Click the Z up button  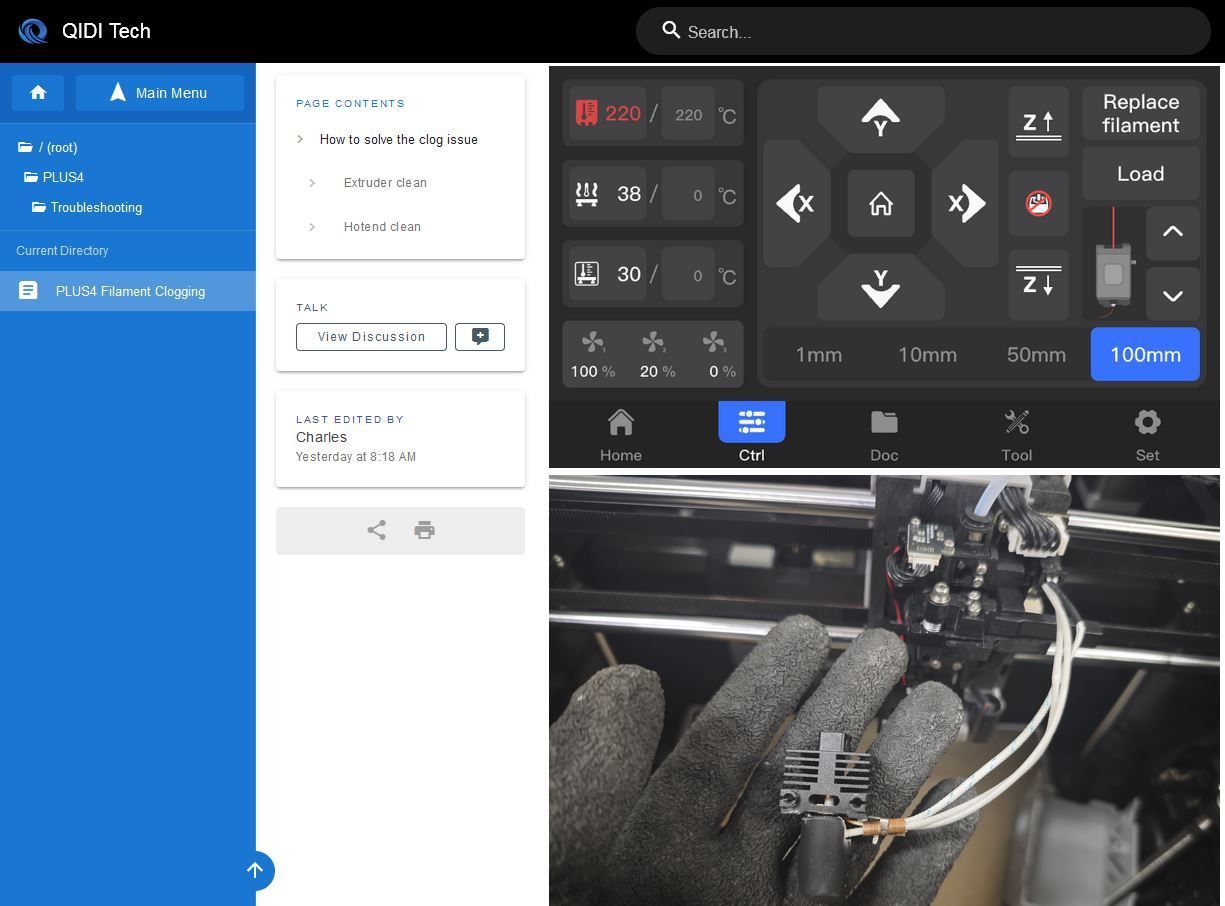click(x=1038, y=123)
